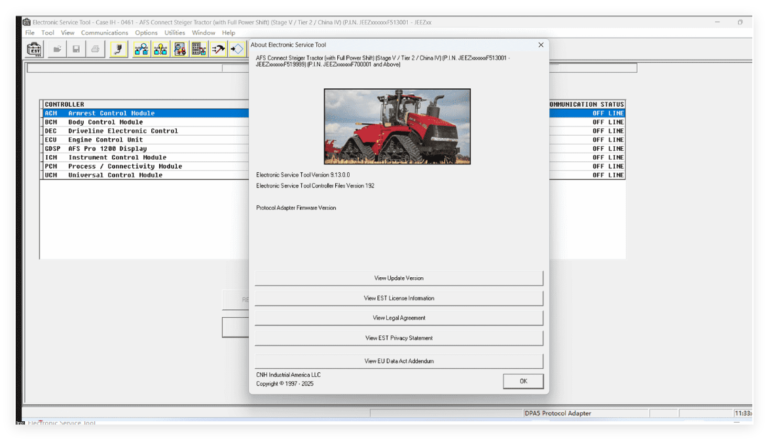Click Electronic Service Tool Version 9.13.0.0 text
The image size is (768, 439).
pos(303,175)
